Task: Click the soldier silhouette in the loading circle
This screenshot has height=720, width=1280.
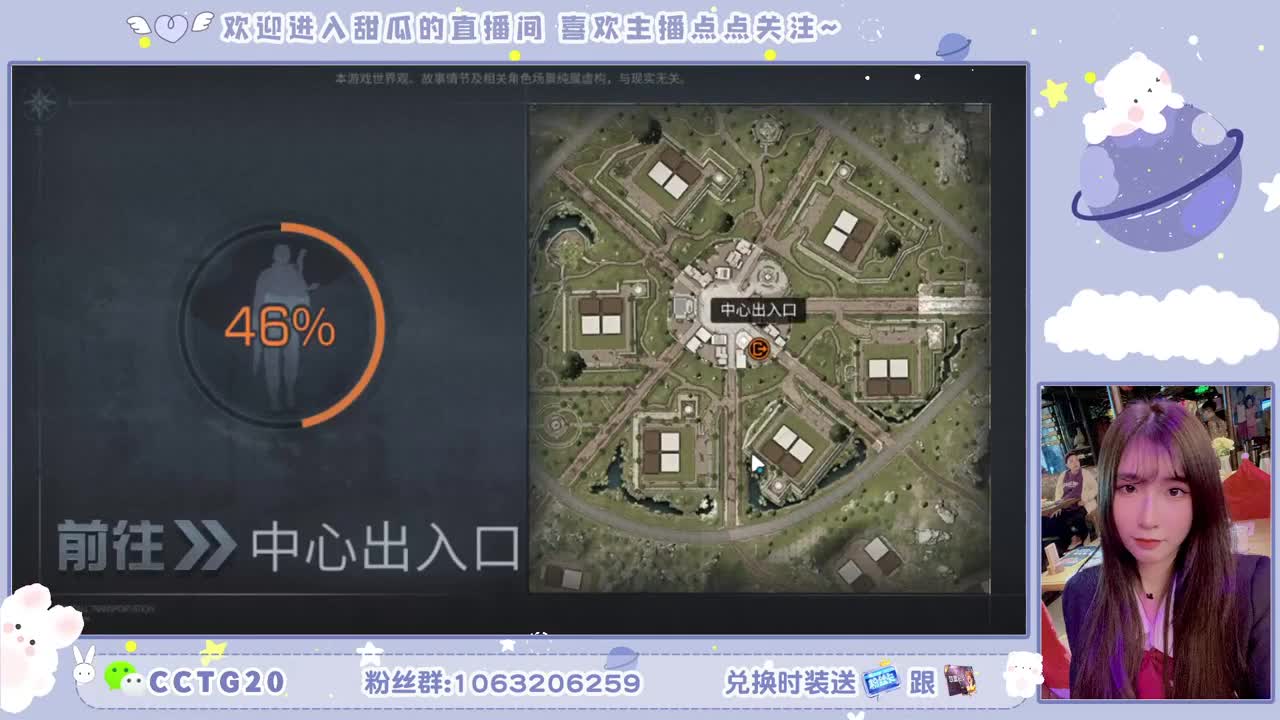Action: (283, 325)
